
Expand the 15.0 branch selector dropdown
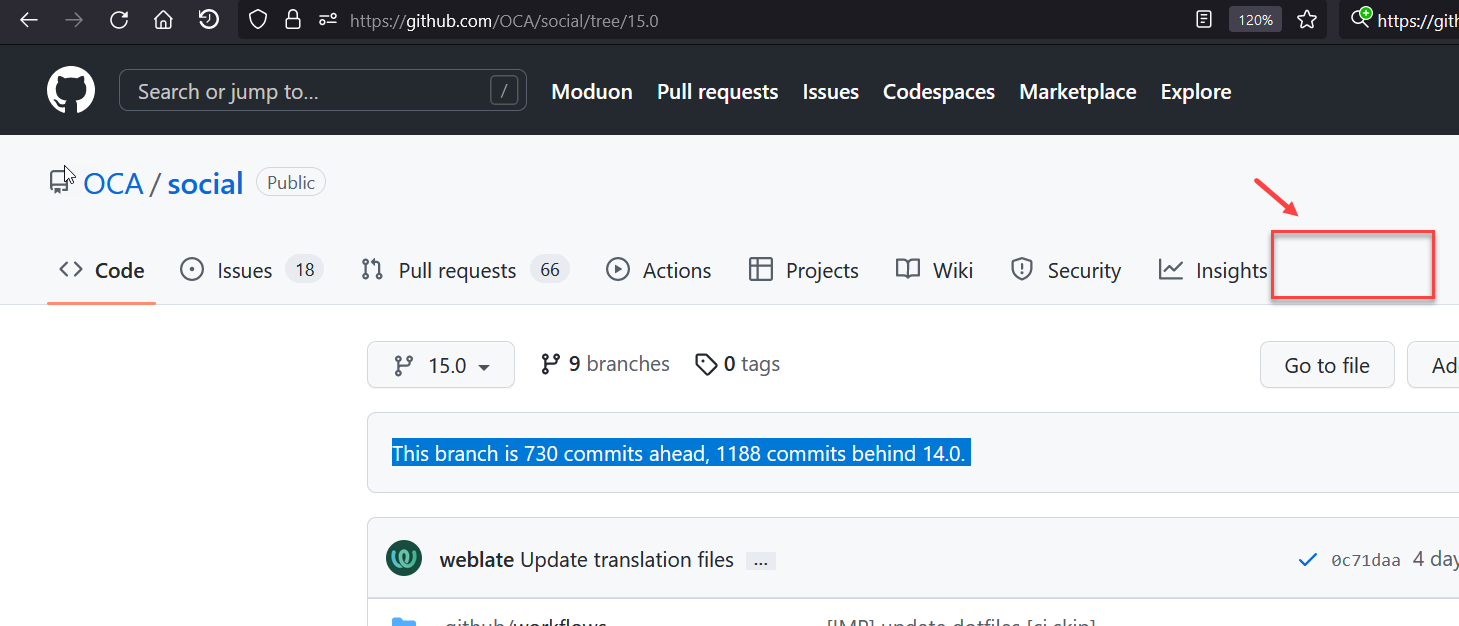click(441, 365)
